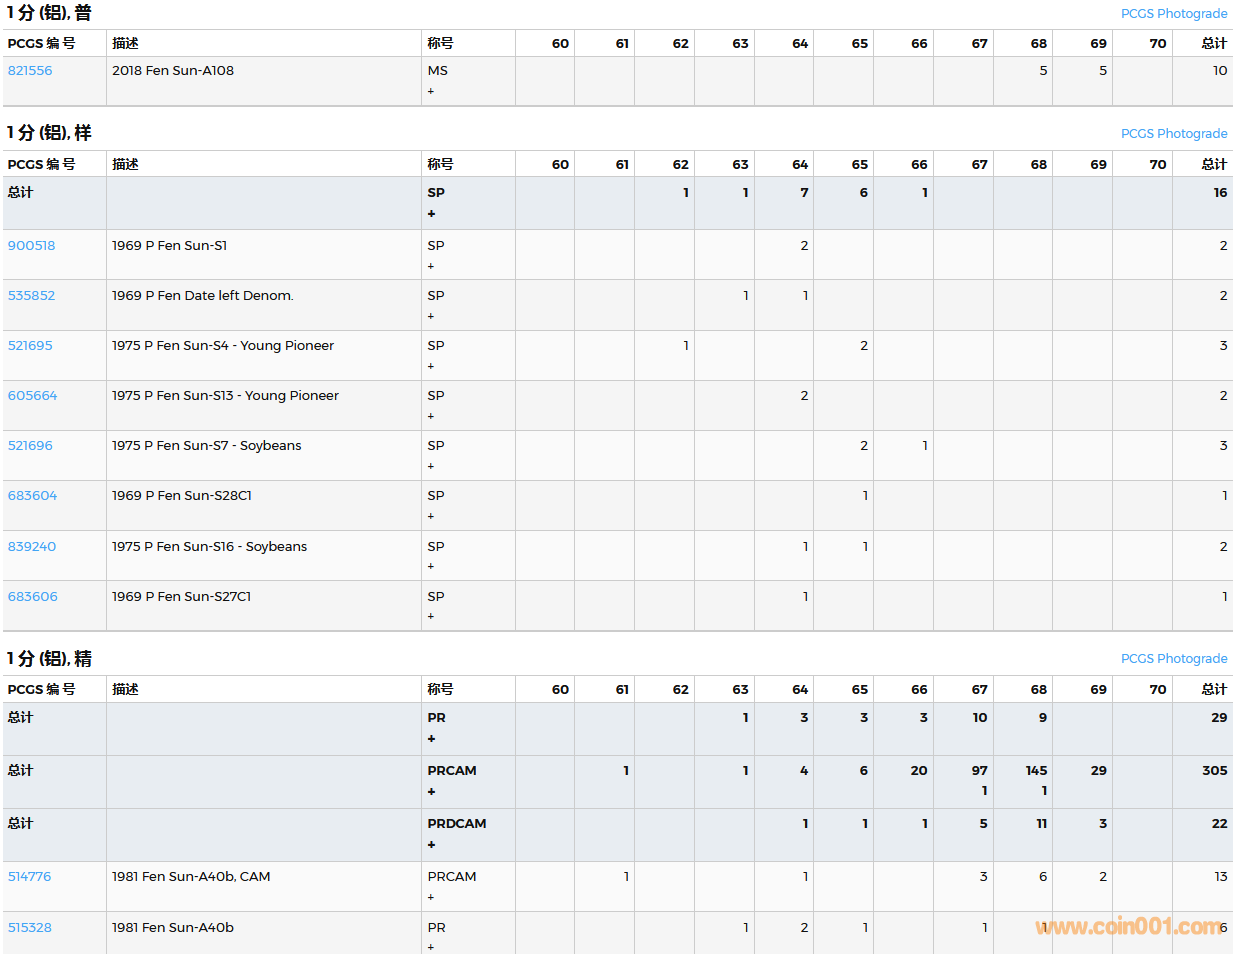Screen dimensions: 1235x954
Task: Open PCGS number 515328 link
Action: coord(29,928)
